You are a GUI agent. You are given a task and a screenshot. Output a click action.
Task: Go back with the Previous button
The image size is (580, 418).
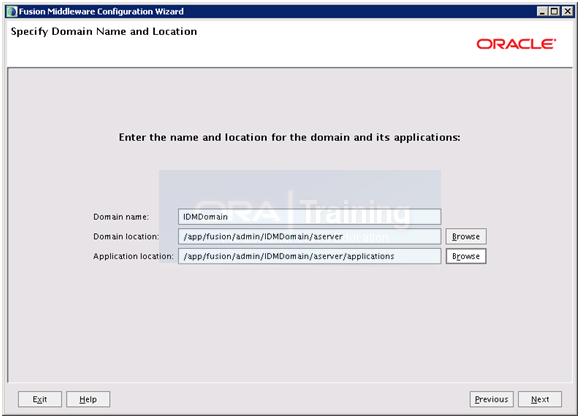click(491, 399)
